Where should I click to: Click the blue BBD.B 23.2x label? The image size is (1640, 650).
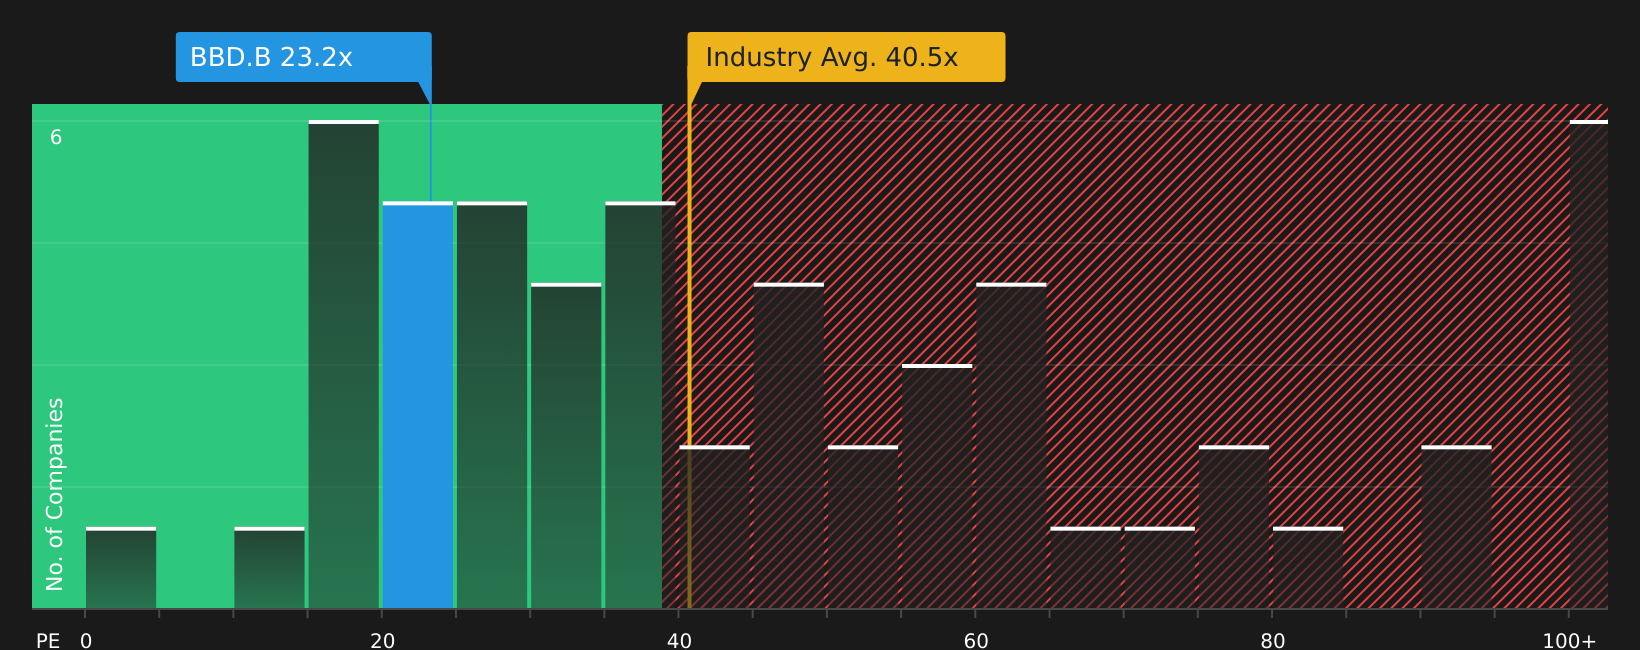tap(304, 57)
